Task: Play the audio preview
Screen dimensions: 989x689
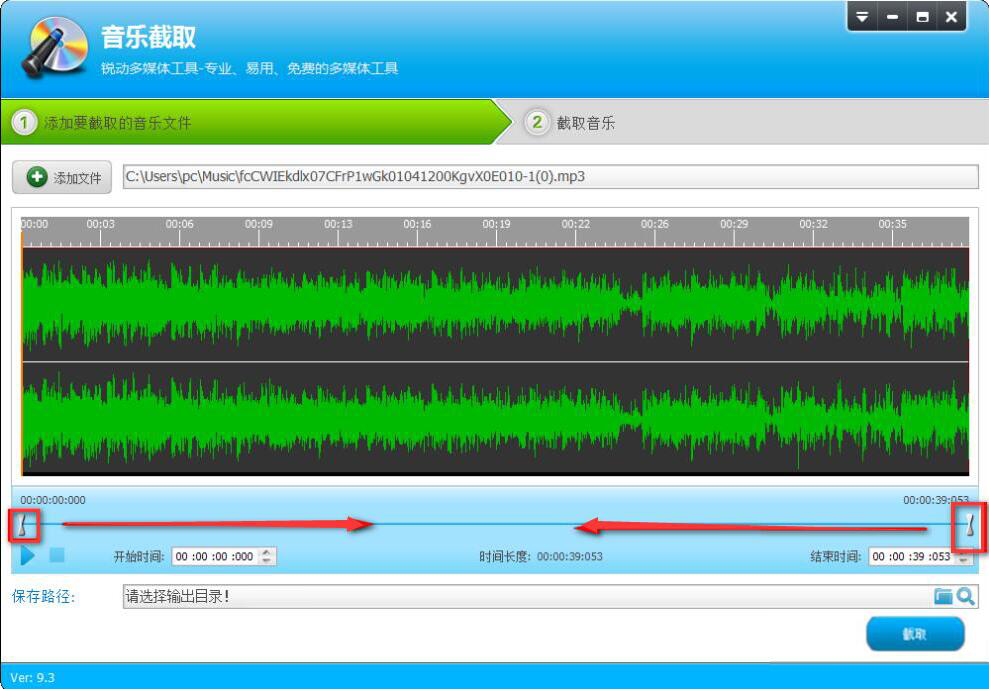Action: (28, 556)
